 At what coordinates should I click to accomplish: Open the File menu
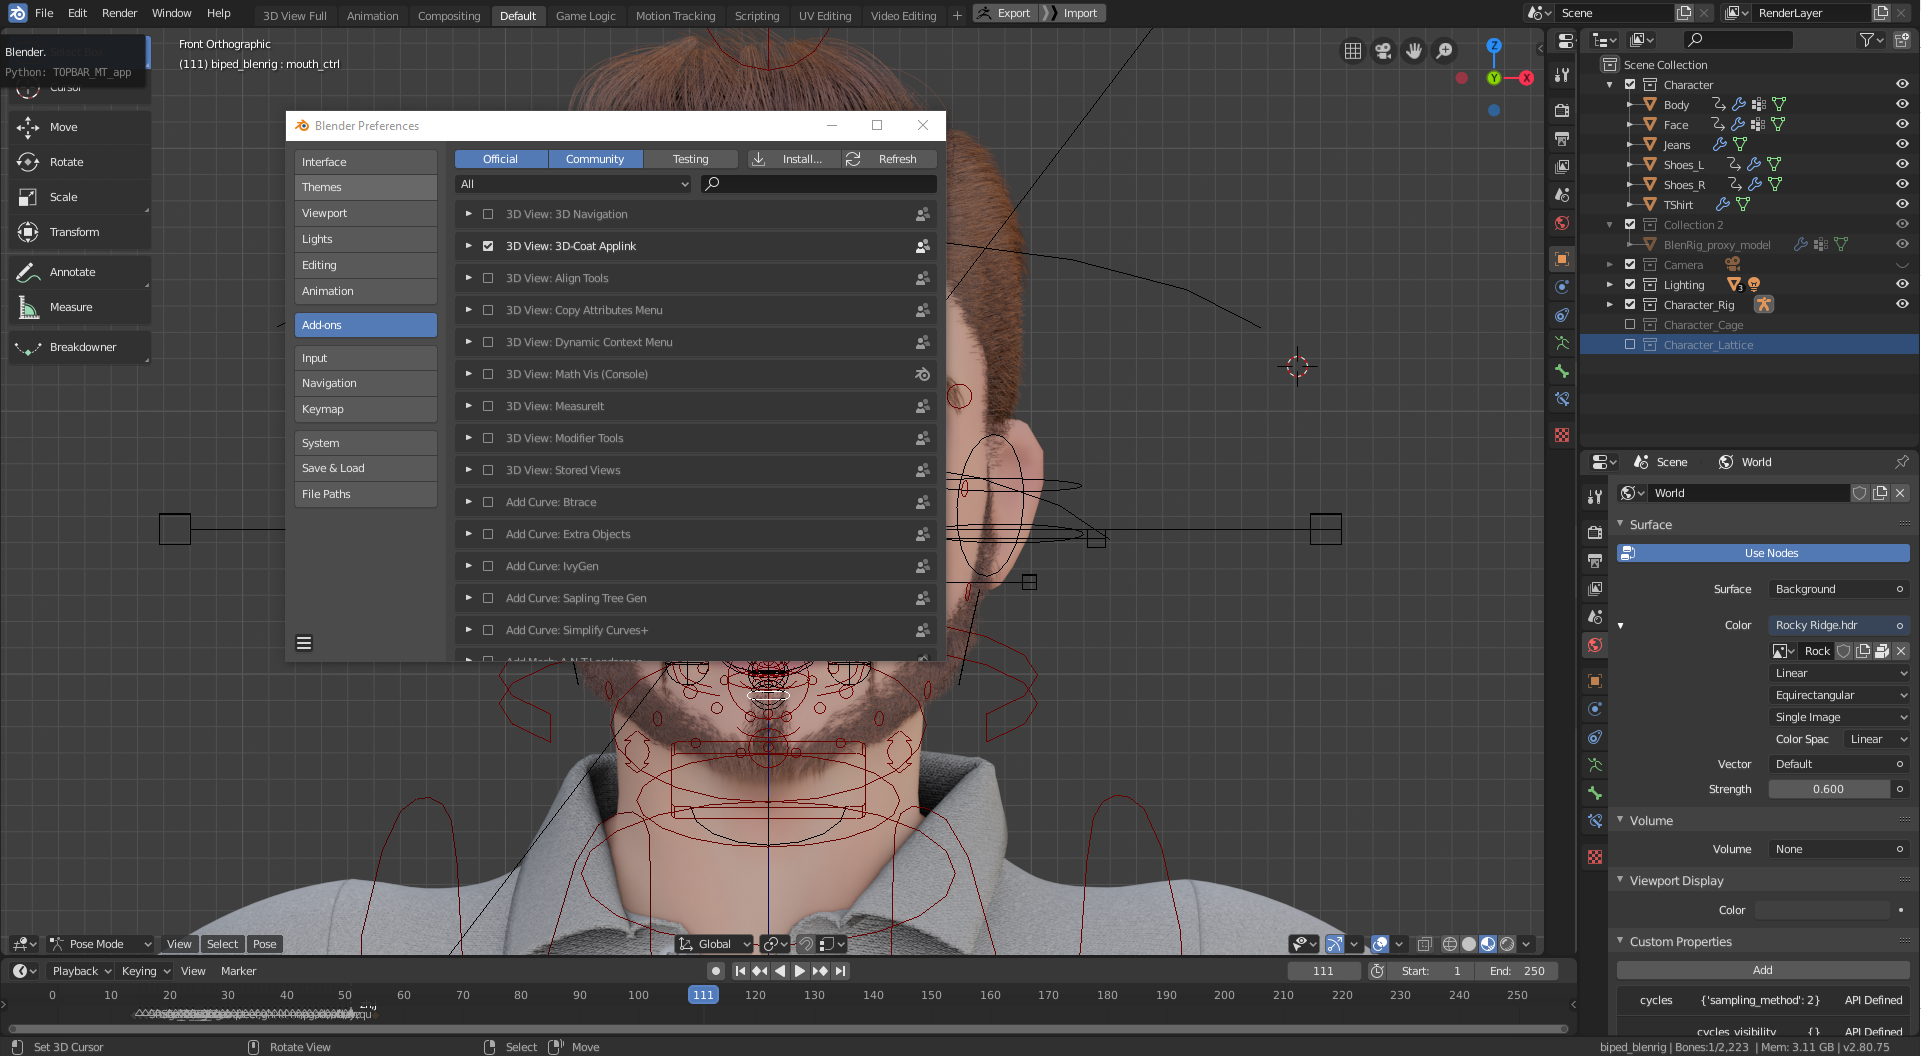point(44,13)
